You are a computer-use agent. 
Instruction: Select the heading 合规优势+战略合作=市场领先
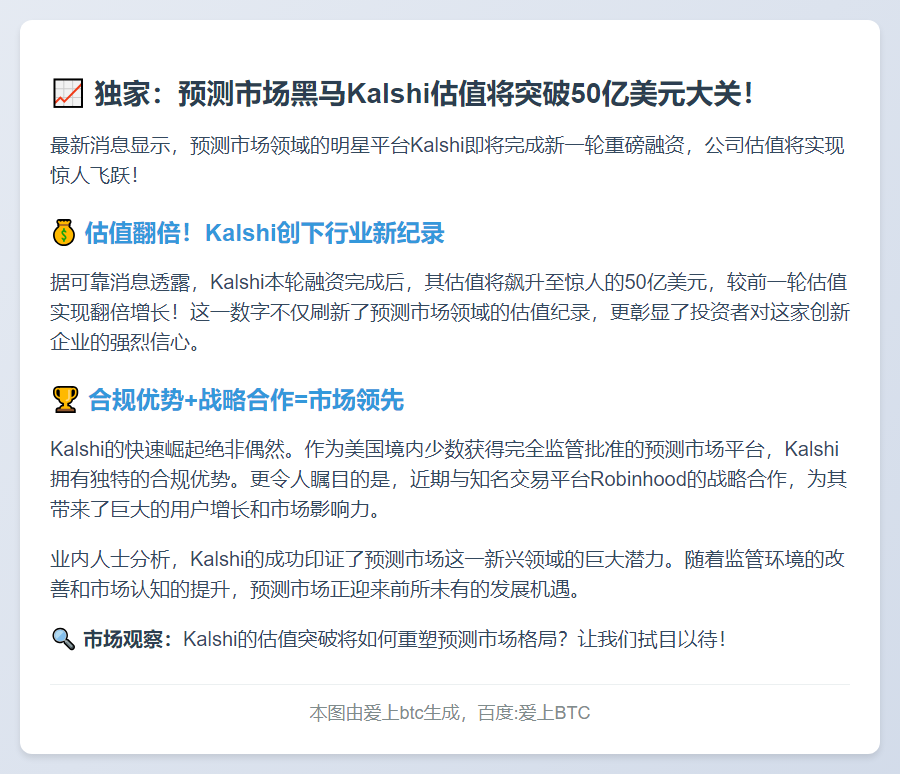point(246,400)
